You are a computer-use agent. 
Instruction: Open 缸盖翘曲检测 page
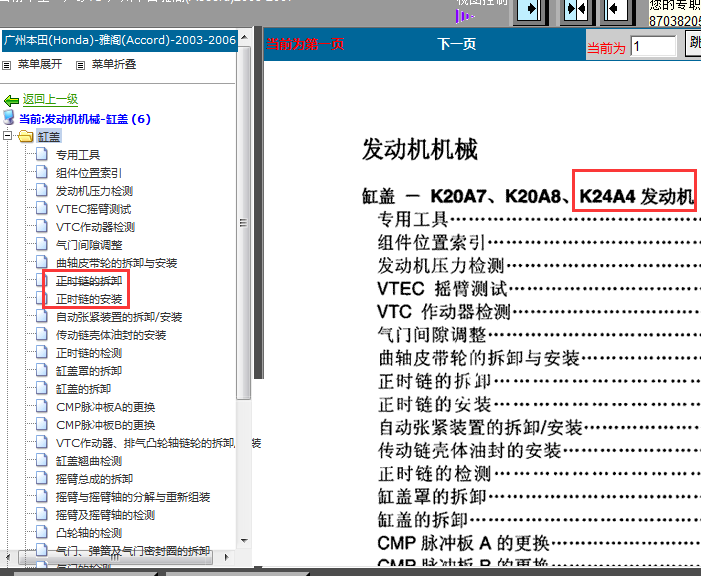click(x=89, y=461)
